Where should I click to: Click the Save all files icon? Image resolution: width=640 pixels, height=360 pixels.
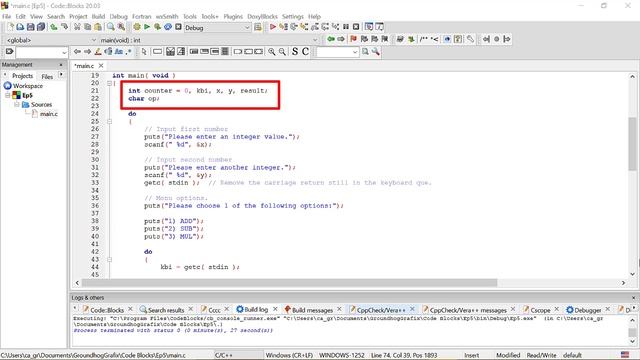tap(41, 27)
